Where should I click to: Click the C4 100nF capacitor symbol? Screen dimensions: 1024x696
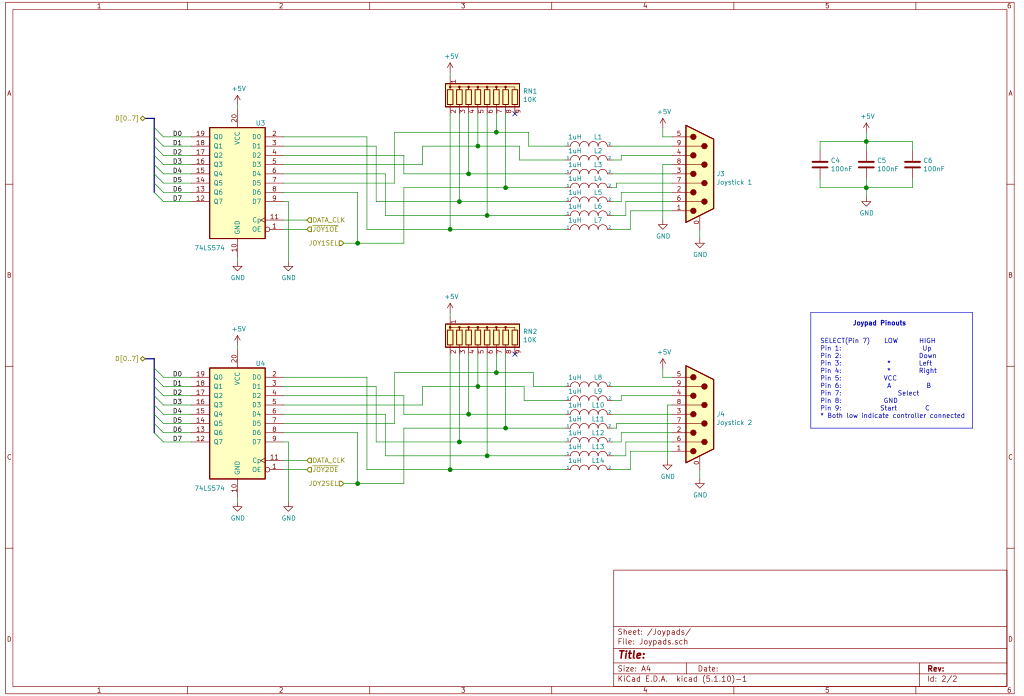tap(820, 165)
